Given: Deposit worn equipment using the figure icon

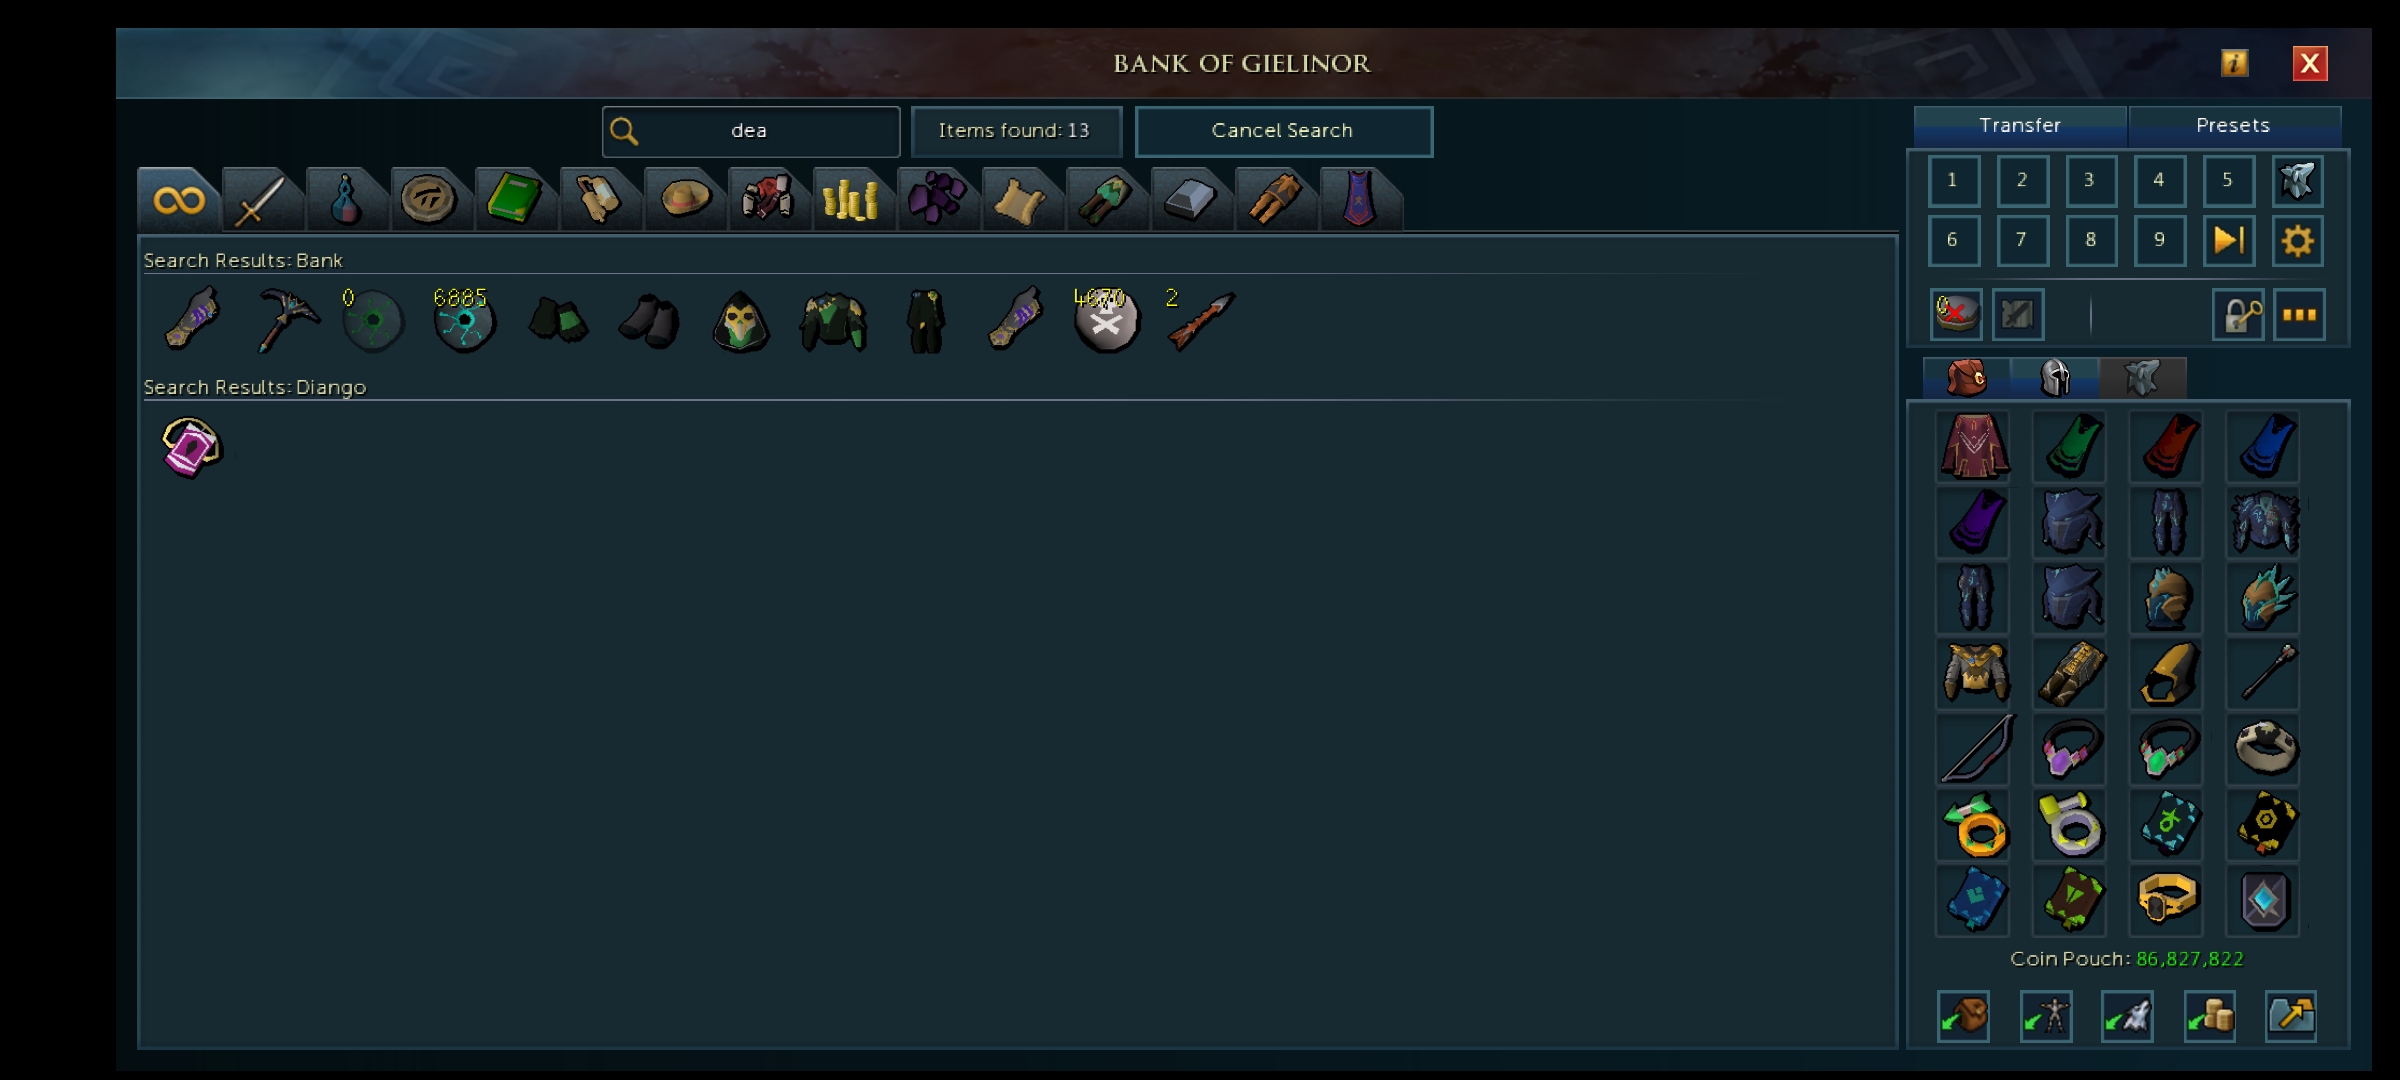Looking at the screenshot, I should coord(2045,1017).
